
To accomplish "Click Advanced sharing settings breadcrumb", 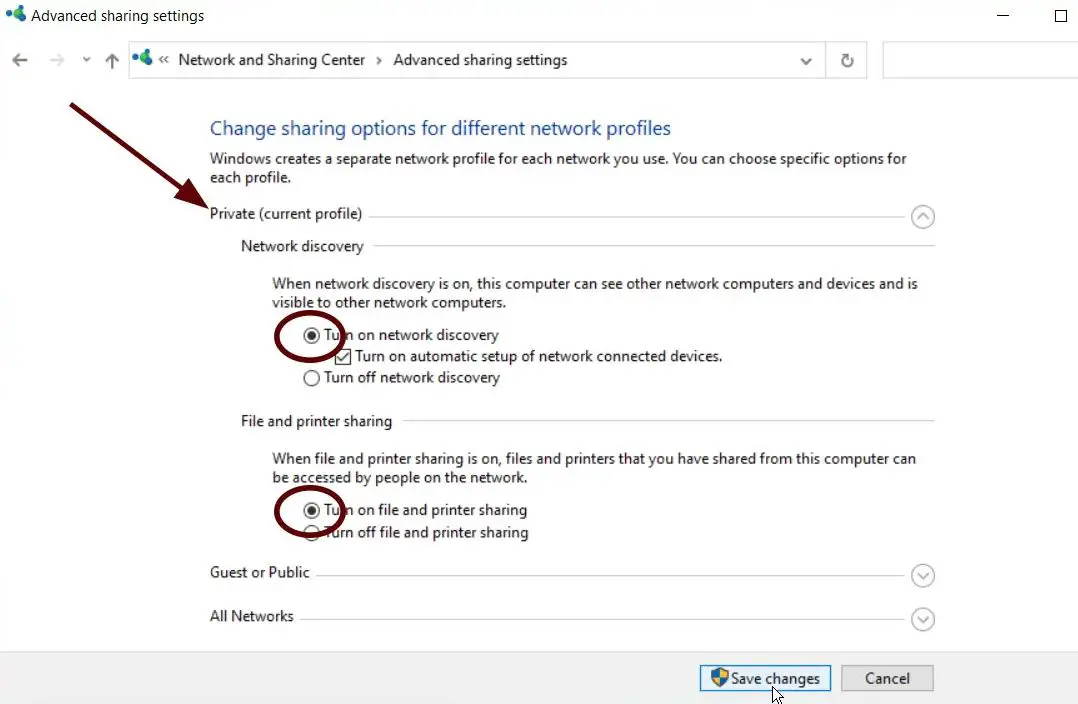I will point(480,60).
